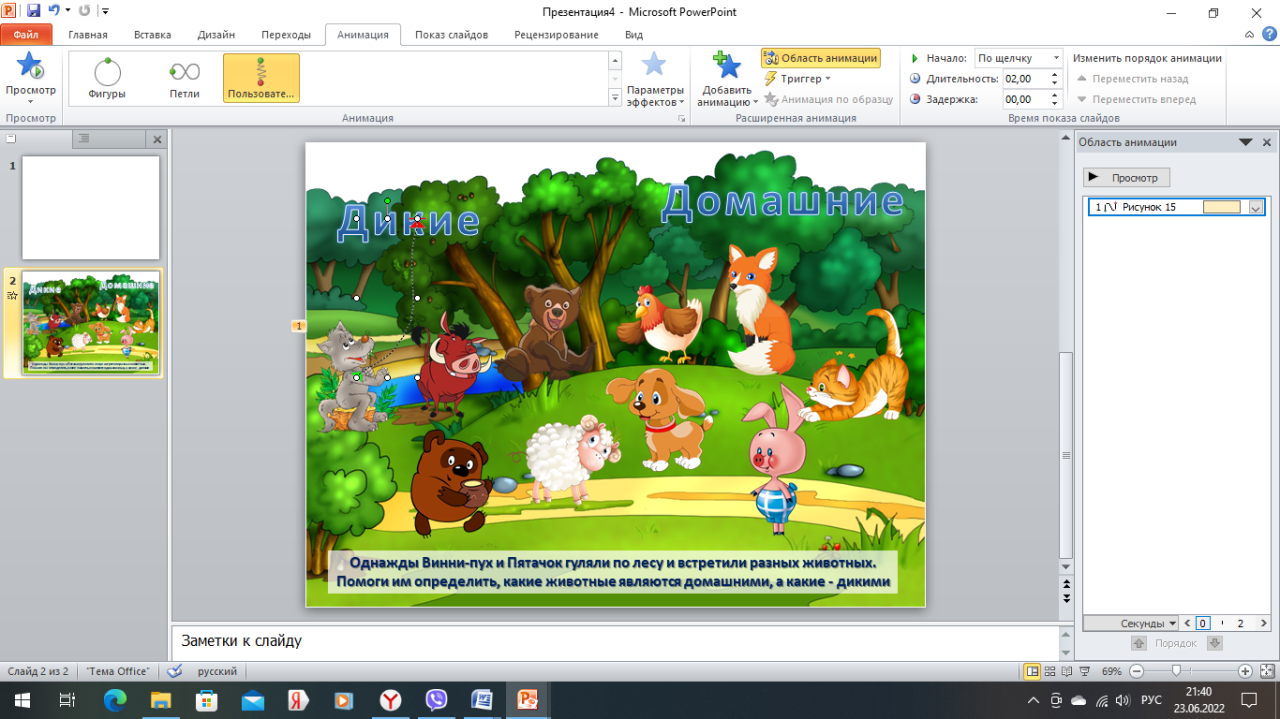This screenshot has height=719, width=1280.
Task: Zoom in with the plus button
Action: tap(1245, 671)
